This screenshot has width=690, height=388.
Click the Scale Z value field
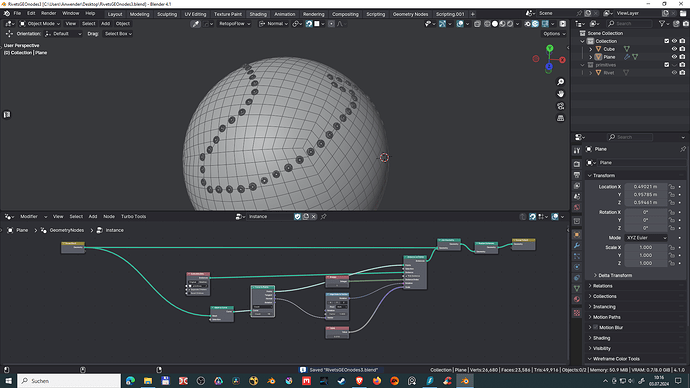645,263
